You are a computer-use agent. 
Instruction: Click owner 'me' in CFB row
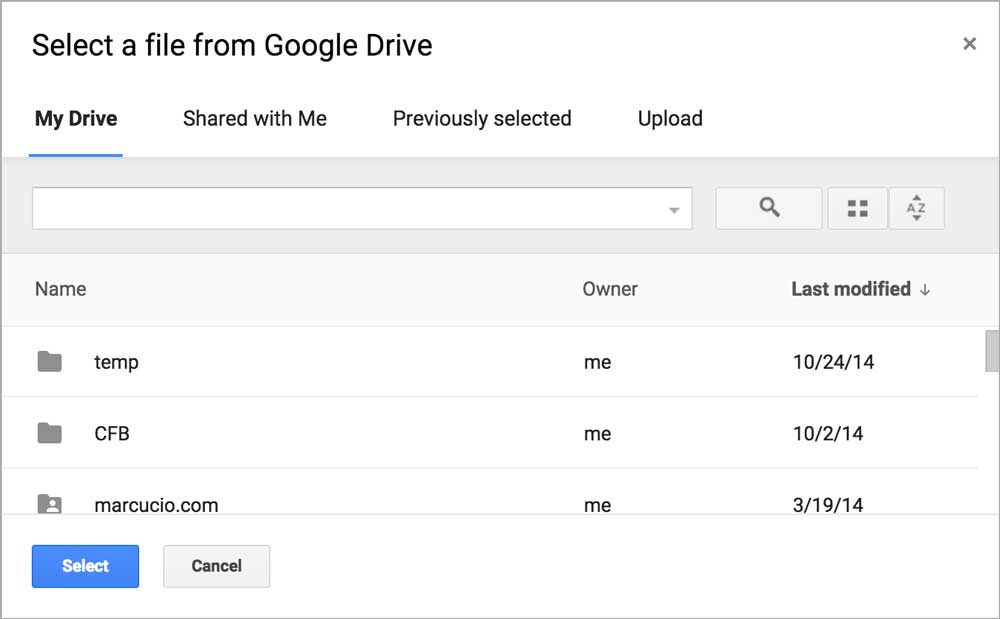(598, 434)
